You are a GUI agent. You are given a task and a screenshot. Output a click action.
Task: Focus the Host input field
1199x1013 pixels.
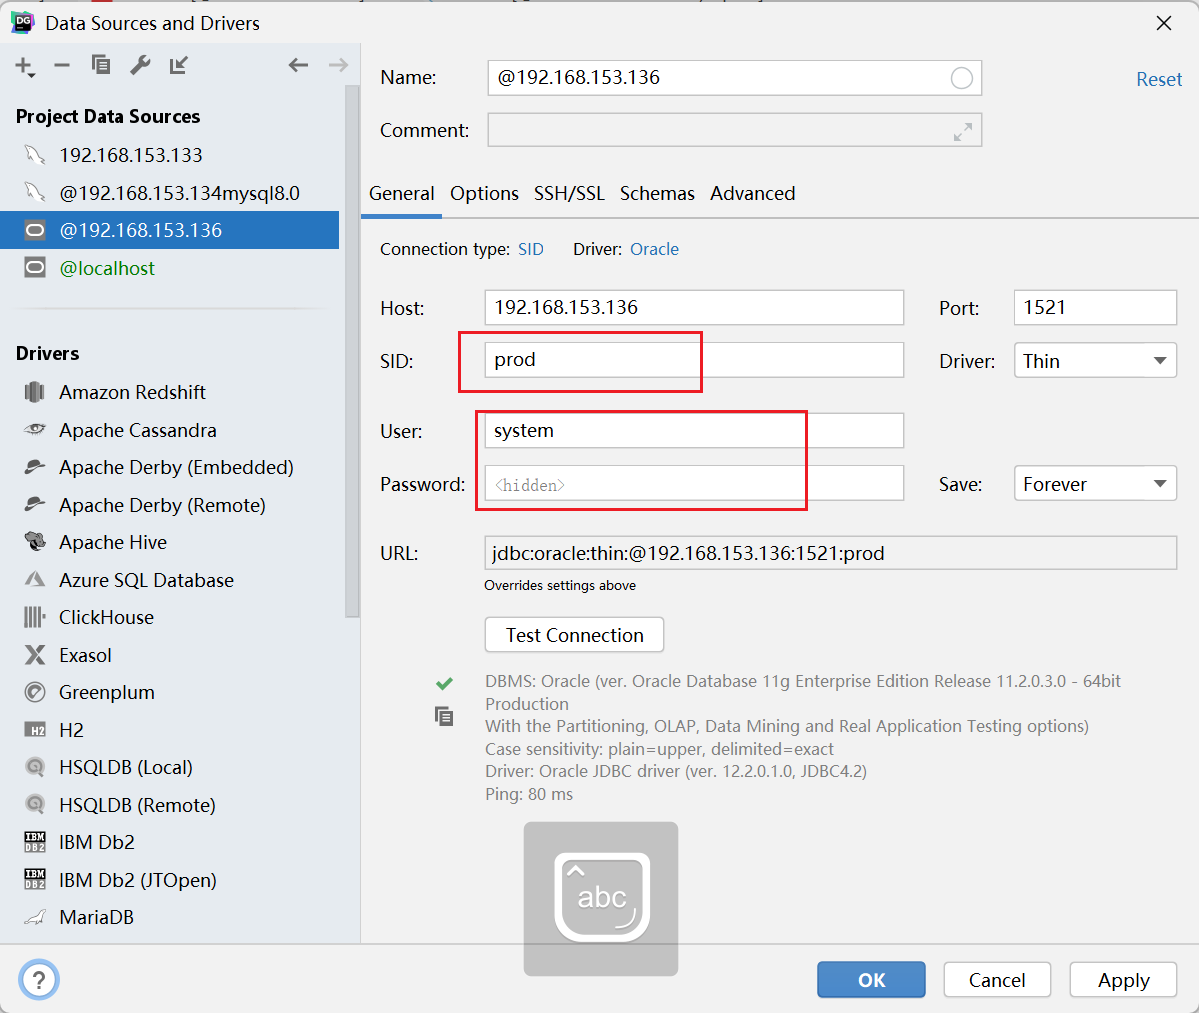click(x=694, y=307)
